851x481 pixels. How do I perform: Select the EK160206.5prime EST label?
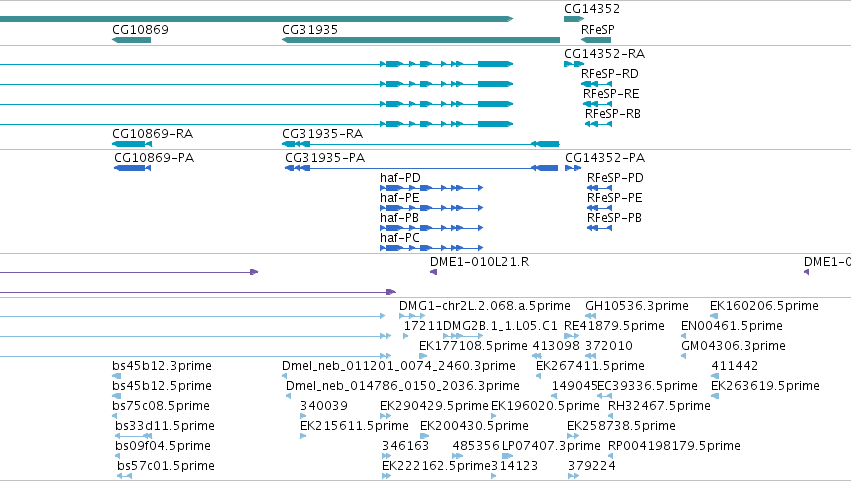(764, 306)
